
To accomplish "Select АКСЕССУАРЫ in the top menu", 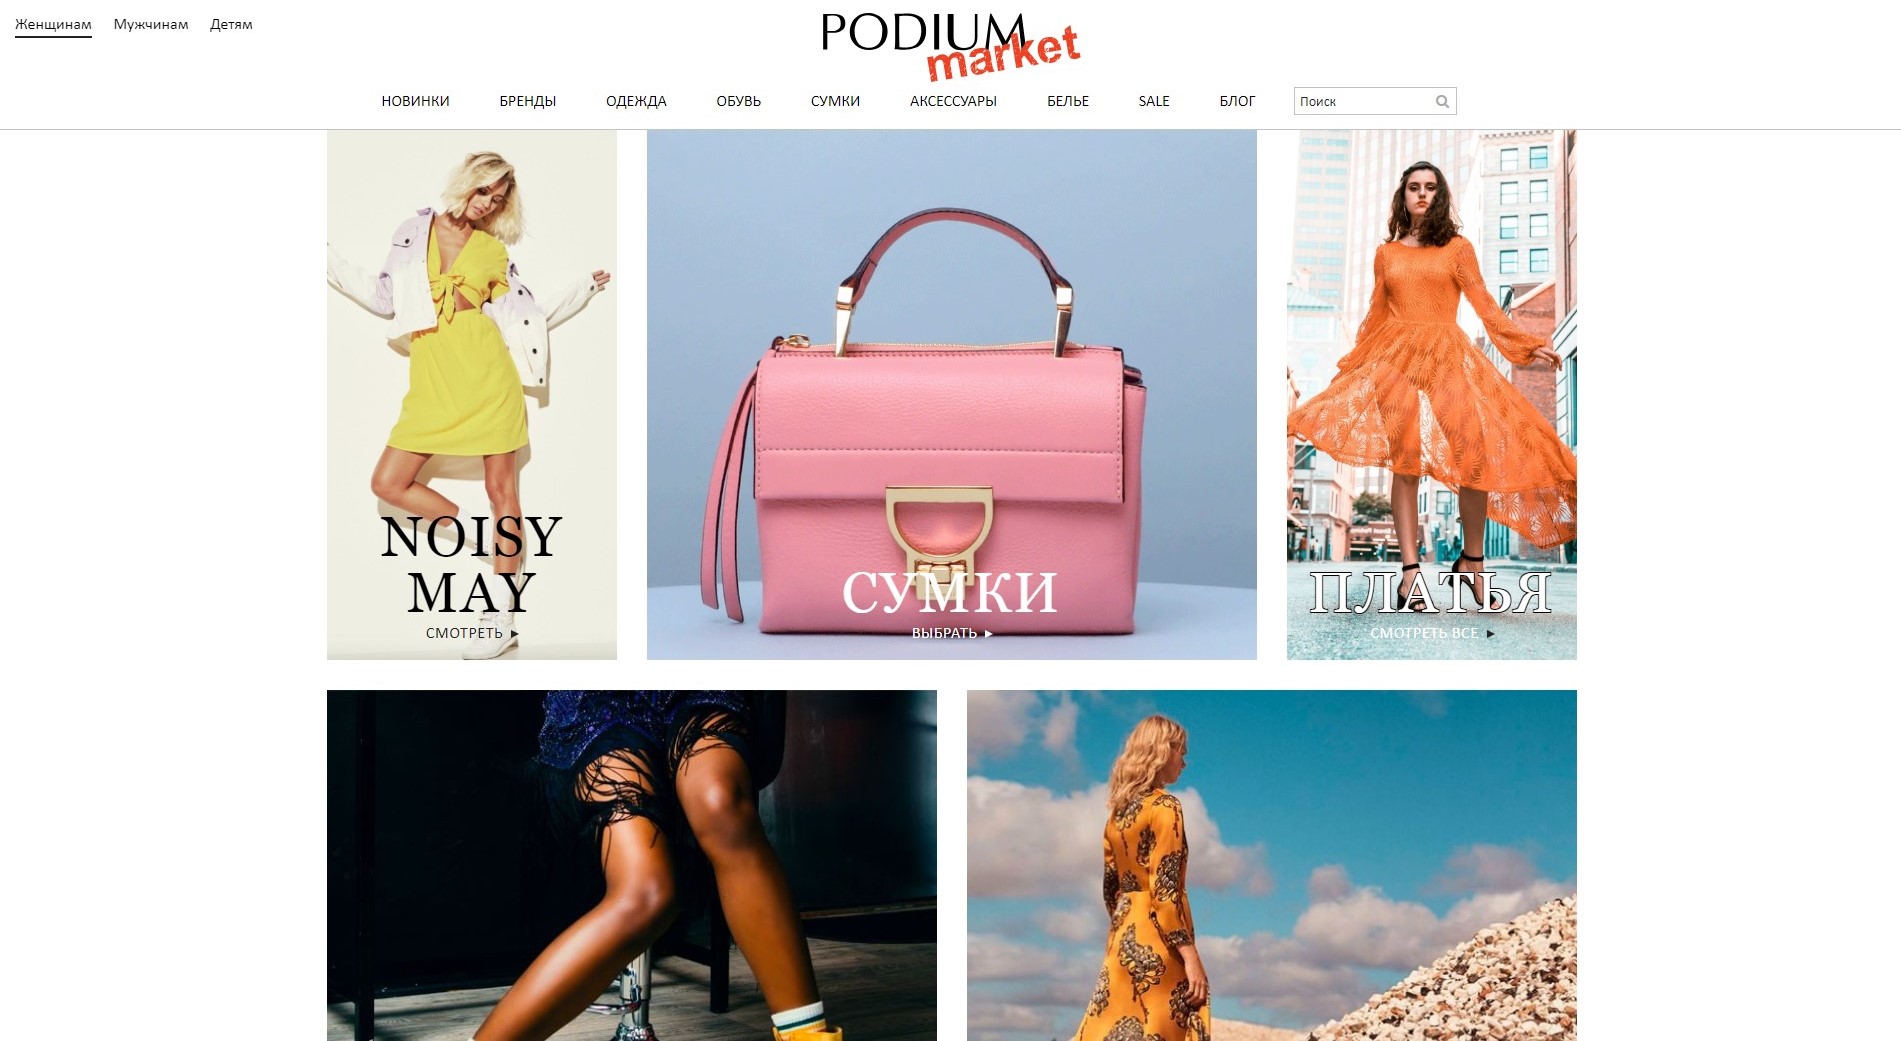I will click(x=953, y=101).
